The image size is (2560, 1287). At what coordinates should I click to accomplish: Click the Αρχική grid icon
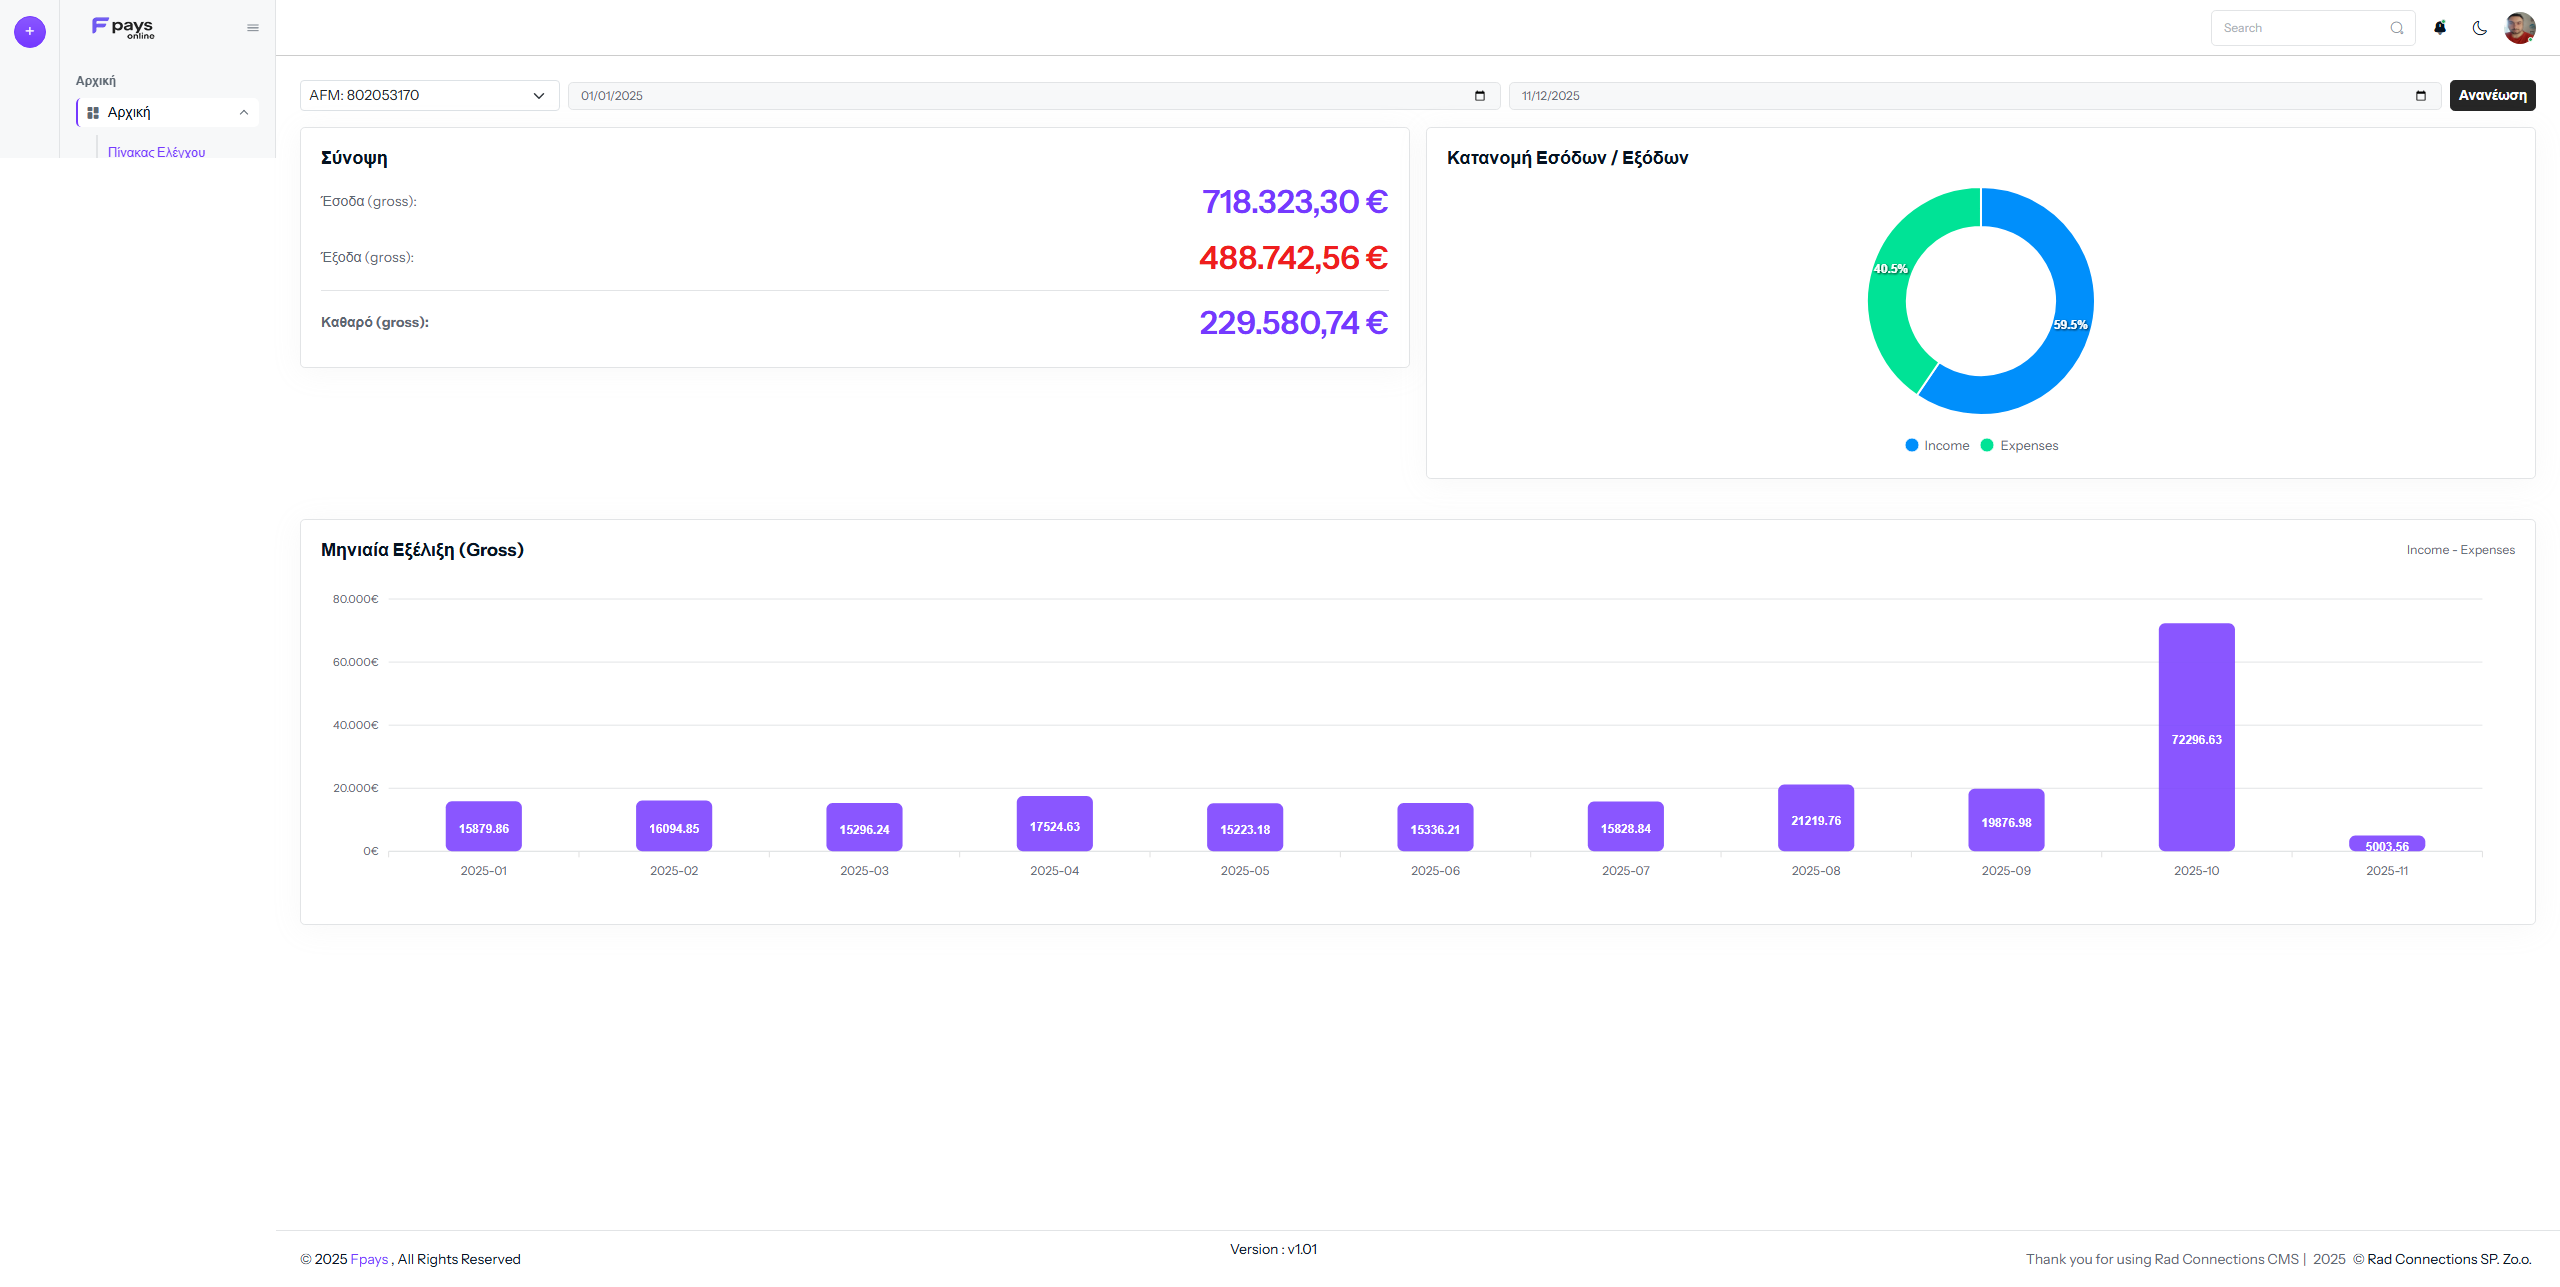pyautogui.click(x=93, y=113)
